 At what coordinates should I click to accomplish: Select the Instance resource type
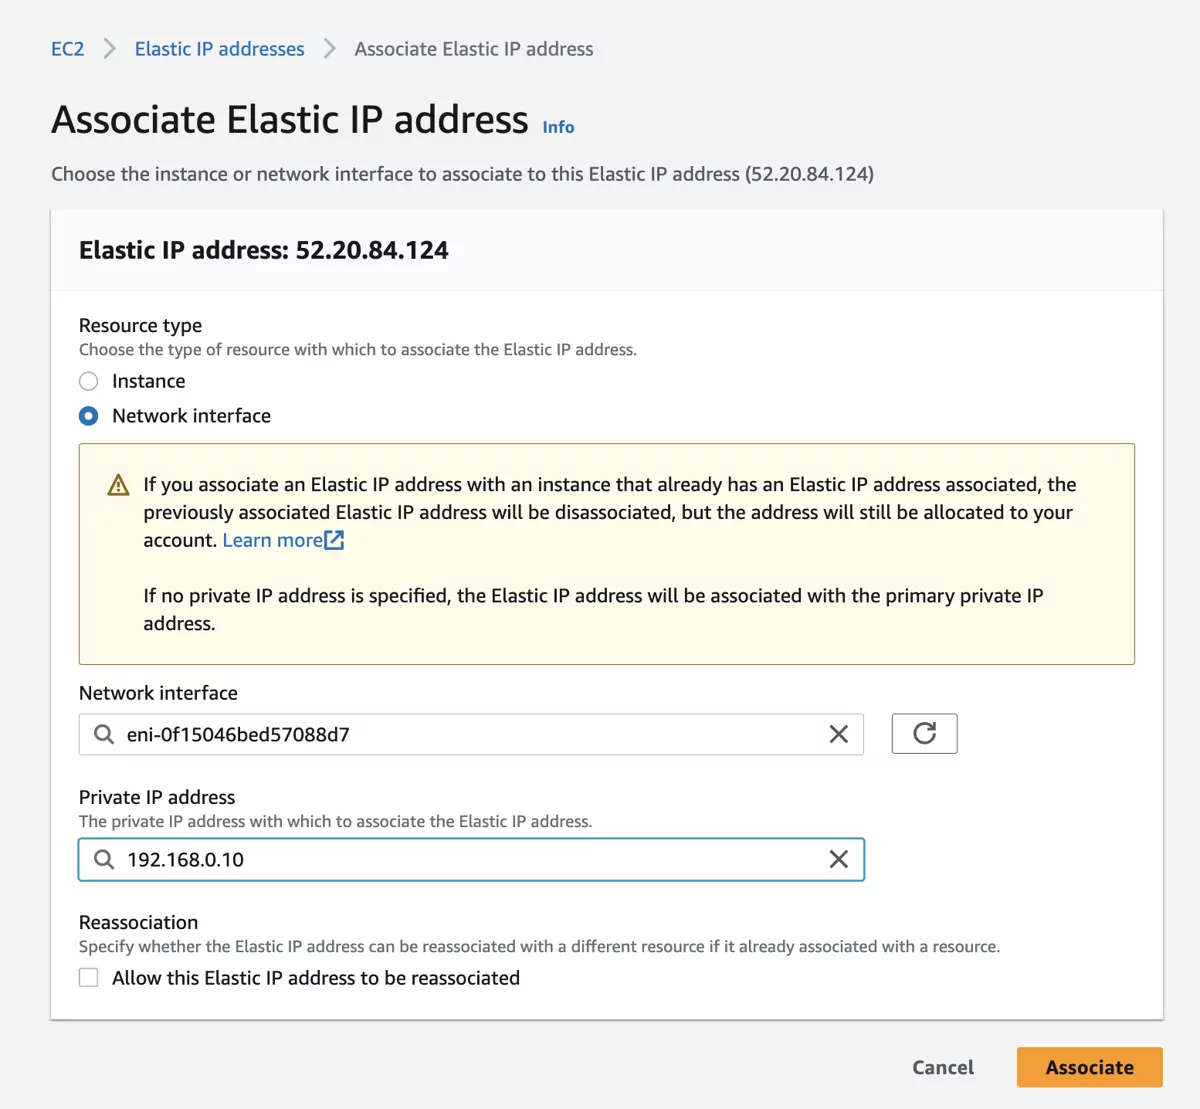(88, 381)
